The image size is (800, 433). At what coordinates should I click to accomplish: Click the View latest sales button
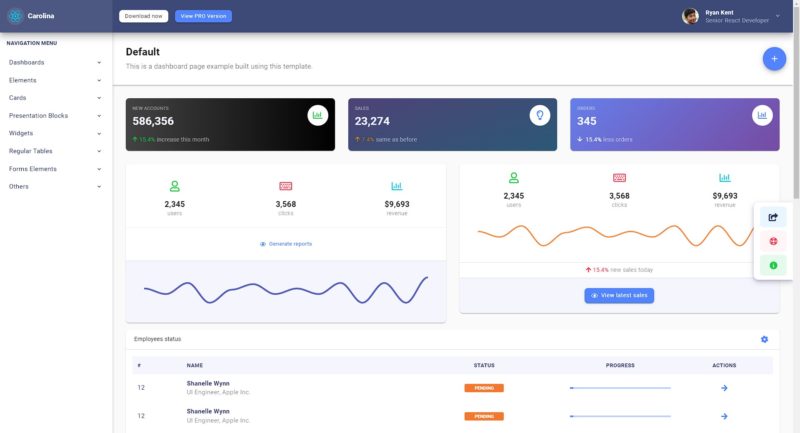(619, 296)
